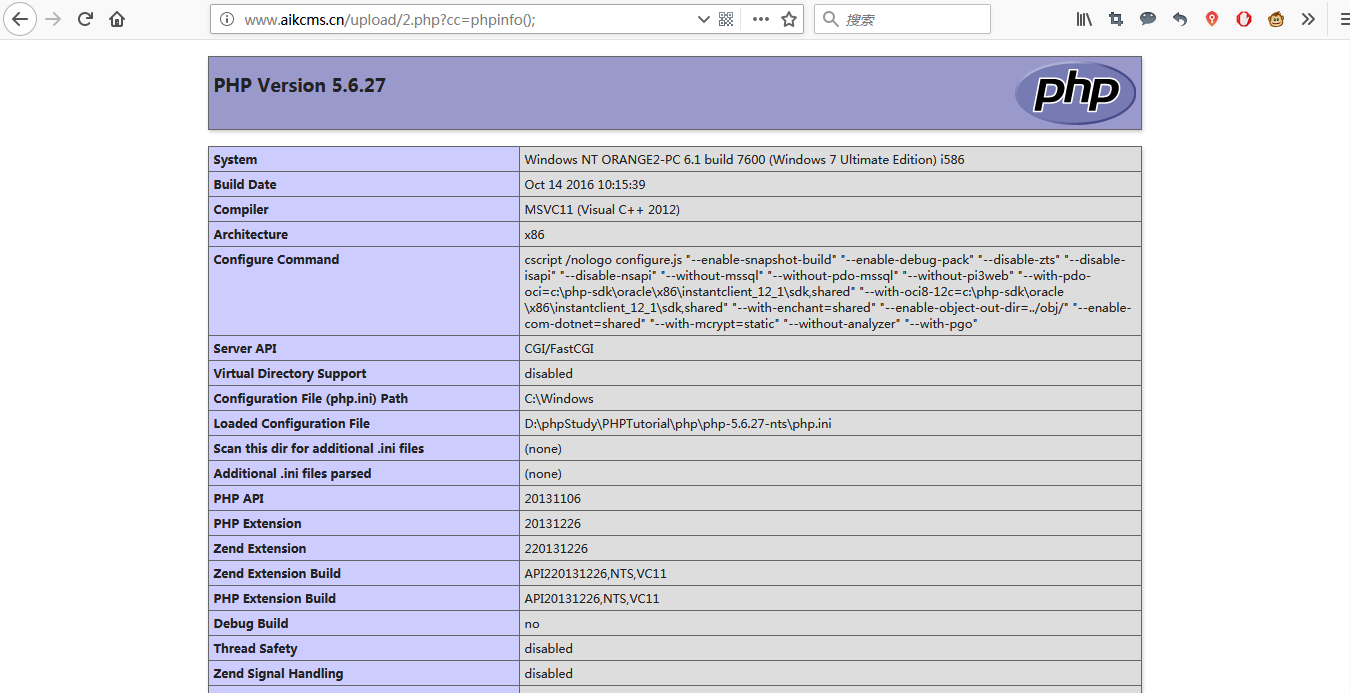
Task: Open the browser home page
Action: pyautogui.click(x=118, y=19)
